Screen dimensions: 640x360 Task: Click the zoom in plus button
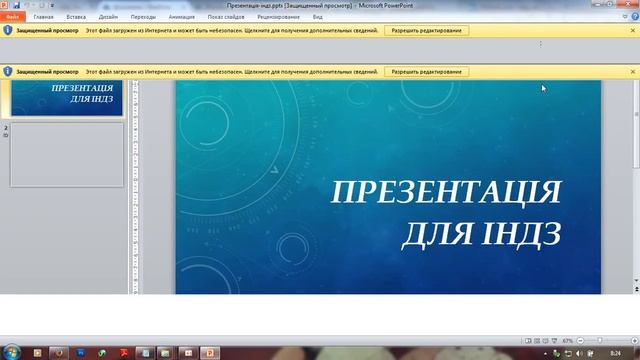634,340
